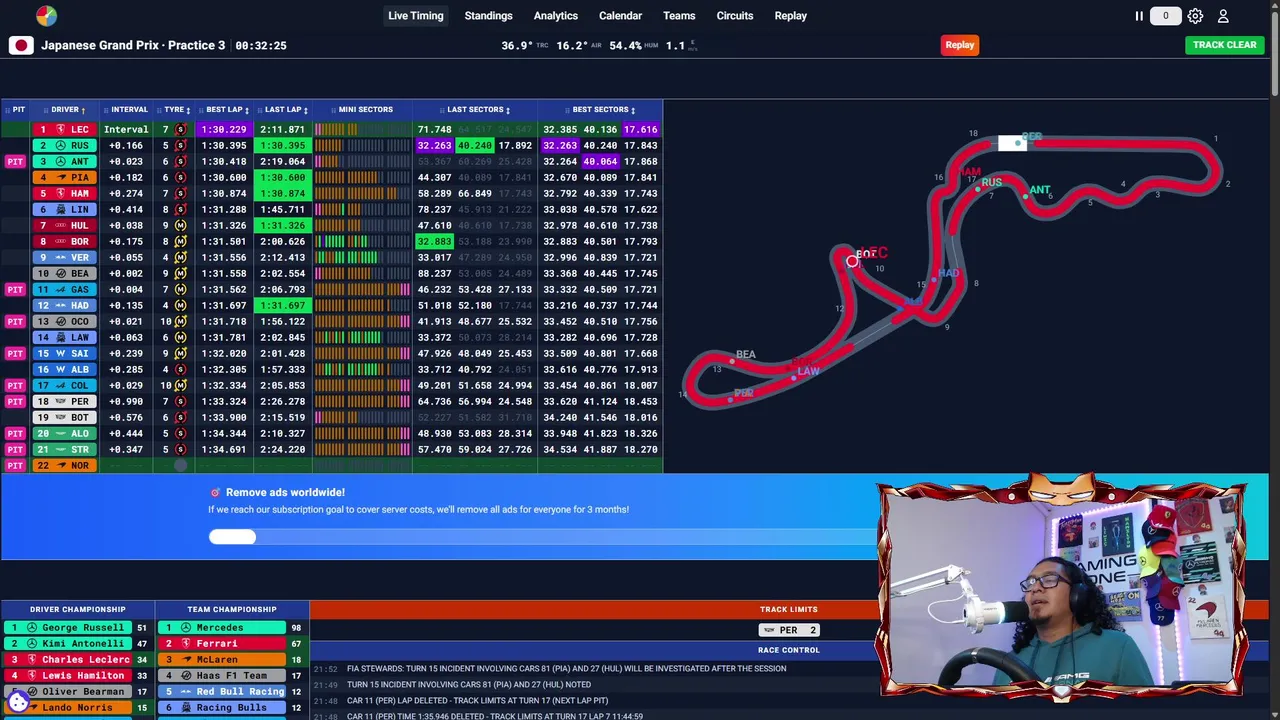Select the VER driver badge
This screenshot has height=720, width=1280.
[x=64, y=258]
